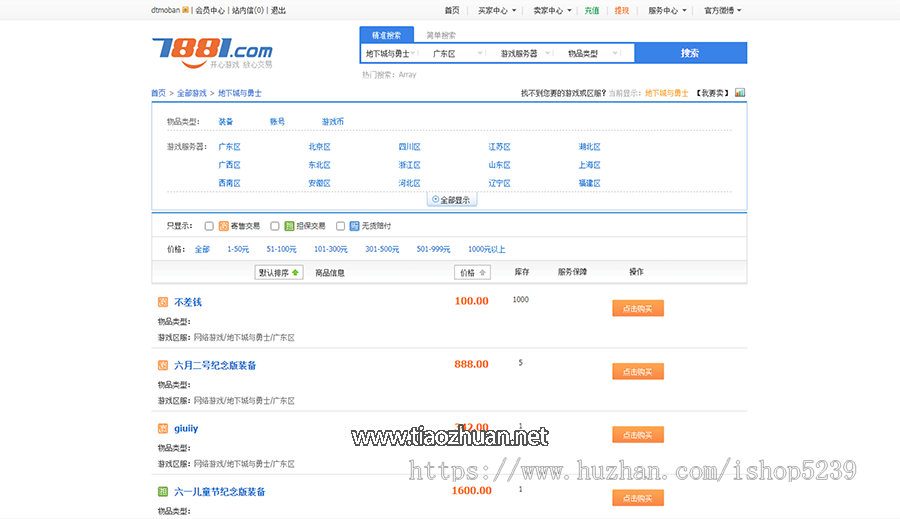Filter by the 51-100元 price range
The width and height of the screenshot is (900, 519).
281,249
